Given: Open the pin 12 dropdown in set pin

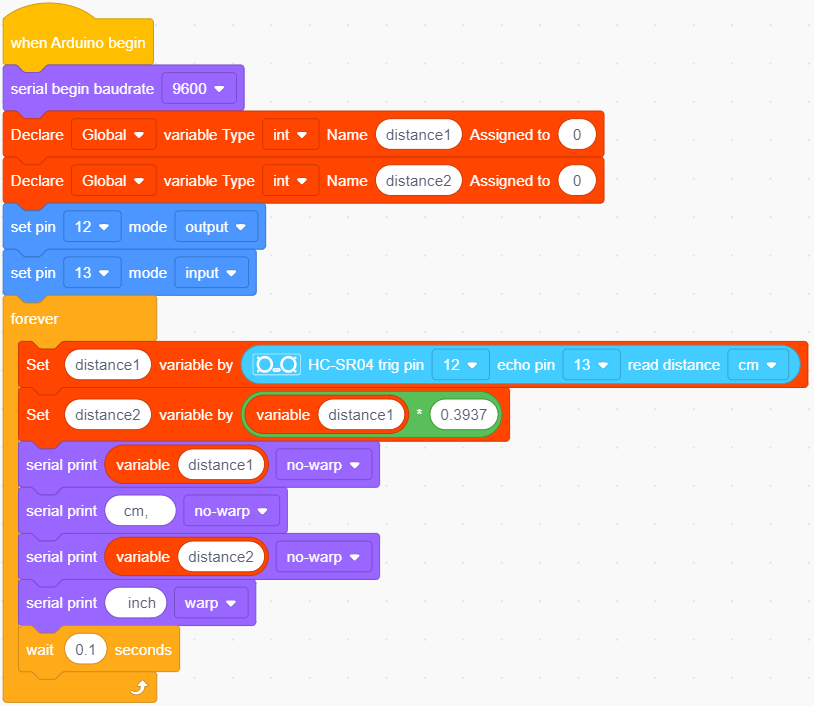Looking at the screenshot, I should (92, 227).
